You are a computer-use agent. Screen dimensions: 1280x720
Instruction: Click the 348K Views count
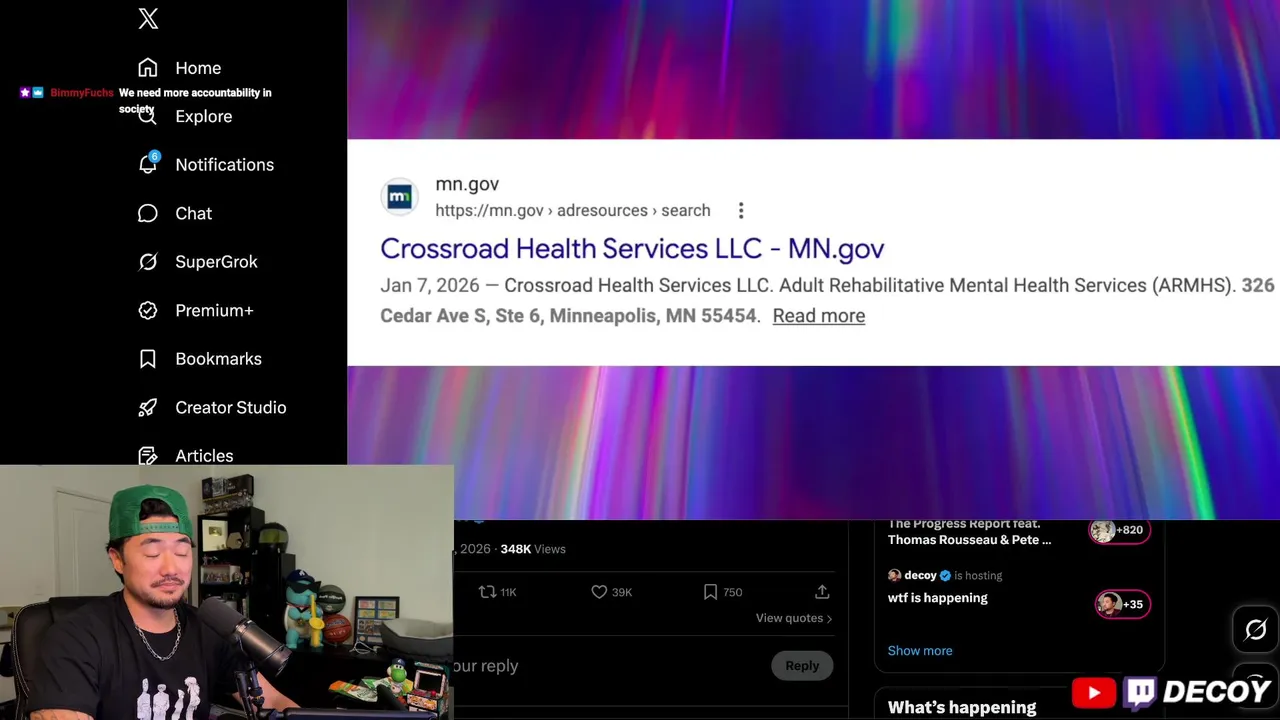coord(533,549)
